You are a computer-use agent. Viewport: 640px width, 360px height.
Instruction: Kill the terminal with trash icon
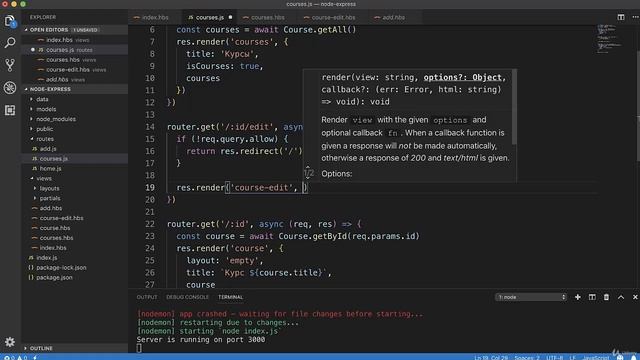pos(606,297)
